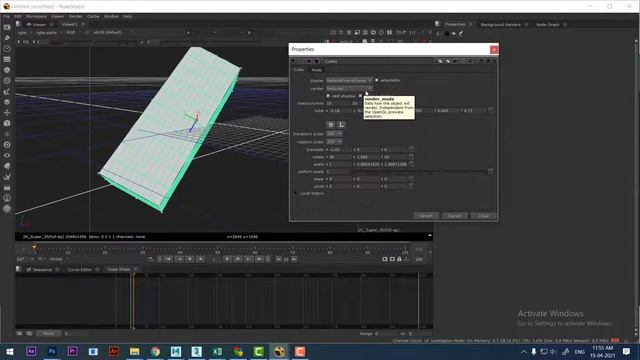Open the rgba channel set dropdown
This screenshot has width=640, height=360.
[x=24, y=33]
